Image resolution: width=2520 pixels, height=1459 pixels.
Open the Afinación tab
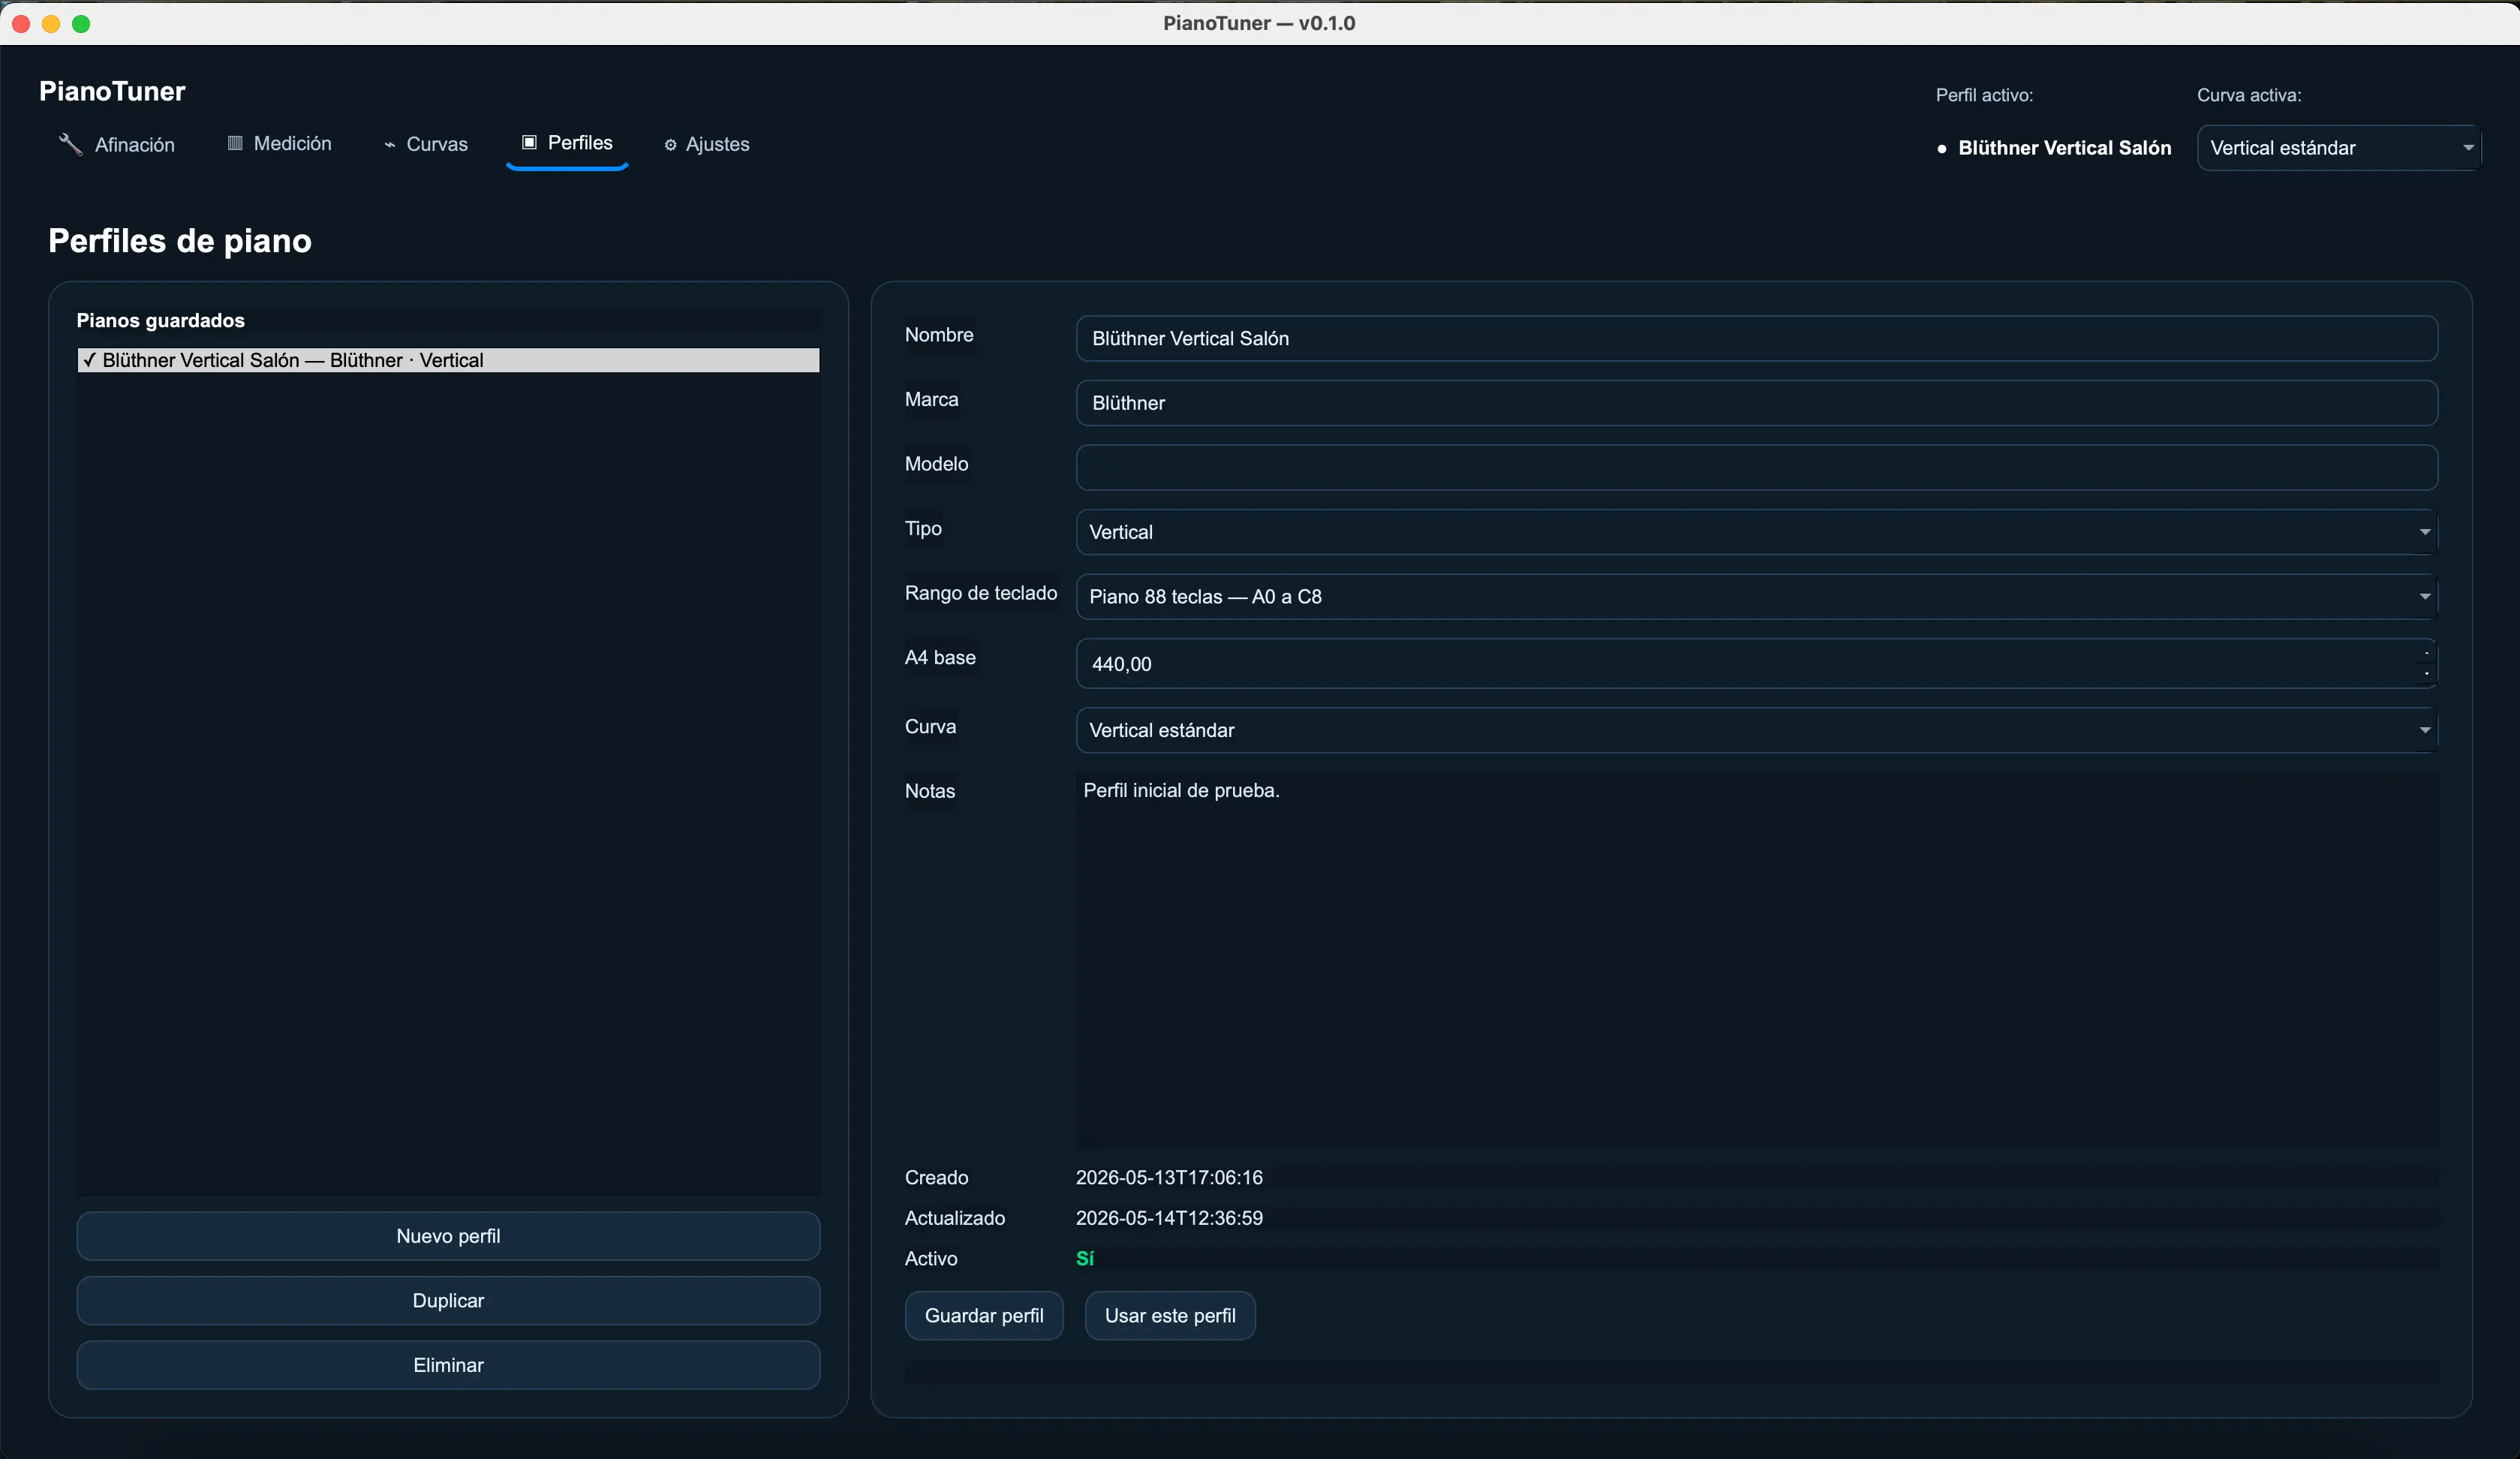click(116, 144)
